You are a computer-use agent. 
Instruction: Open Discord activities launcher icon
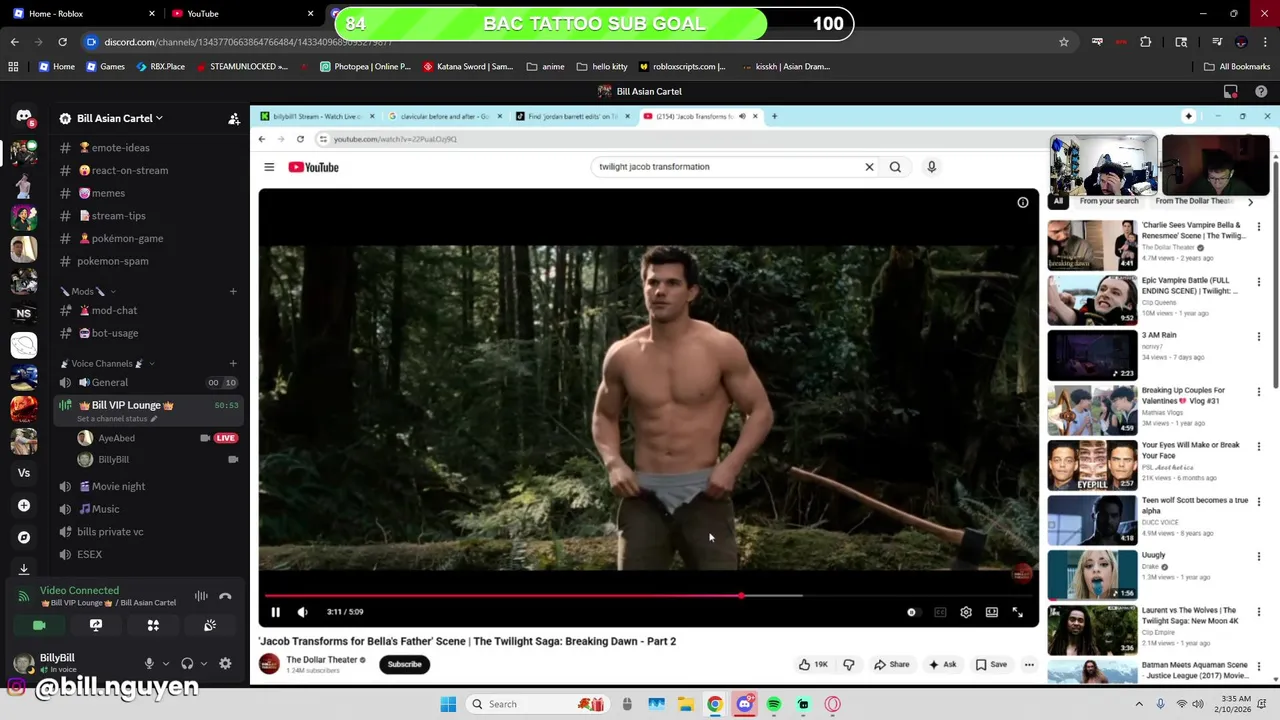click(x=153, y=625)
